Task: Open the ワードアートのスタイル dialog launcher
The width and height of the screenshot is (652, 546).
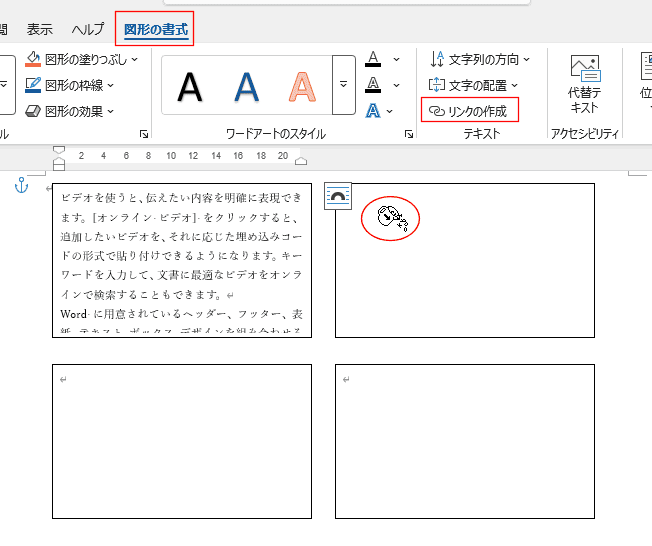Action: (x=408, y=134)
